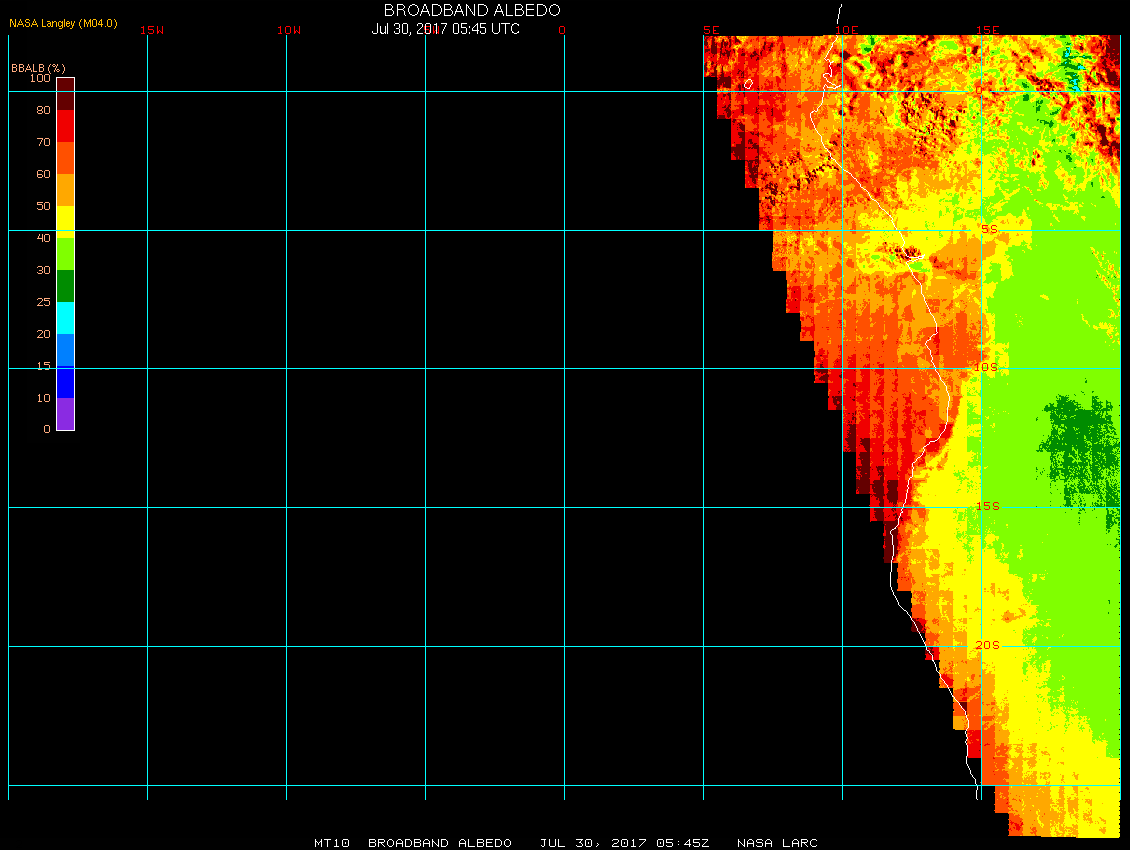1130x850 pixels.
Task: Select the dark blue 10–15% legend swatch
Action: [x=65, y=382]
